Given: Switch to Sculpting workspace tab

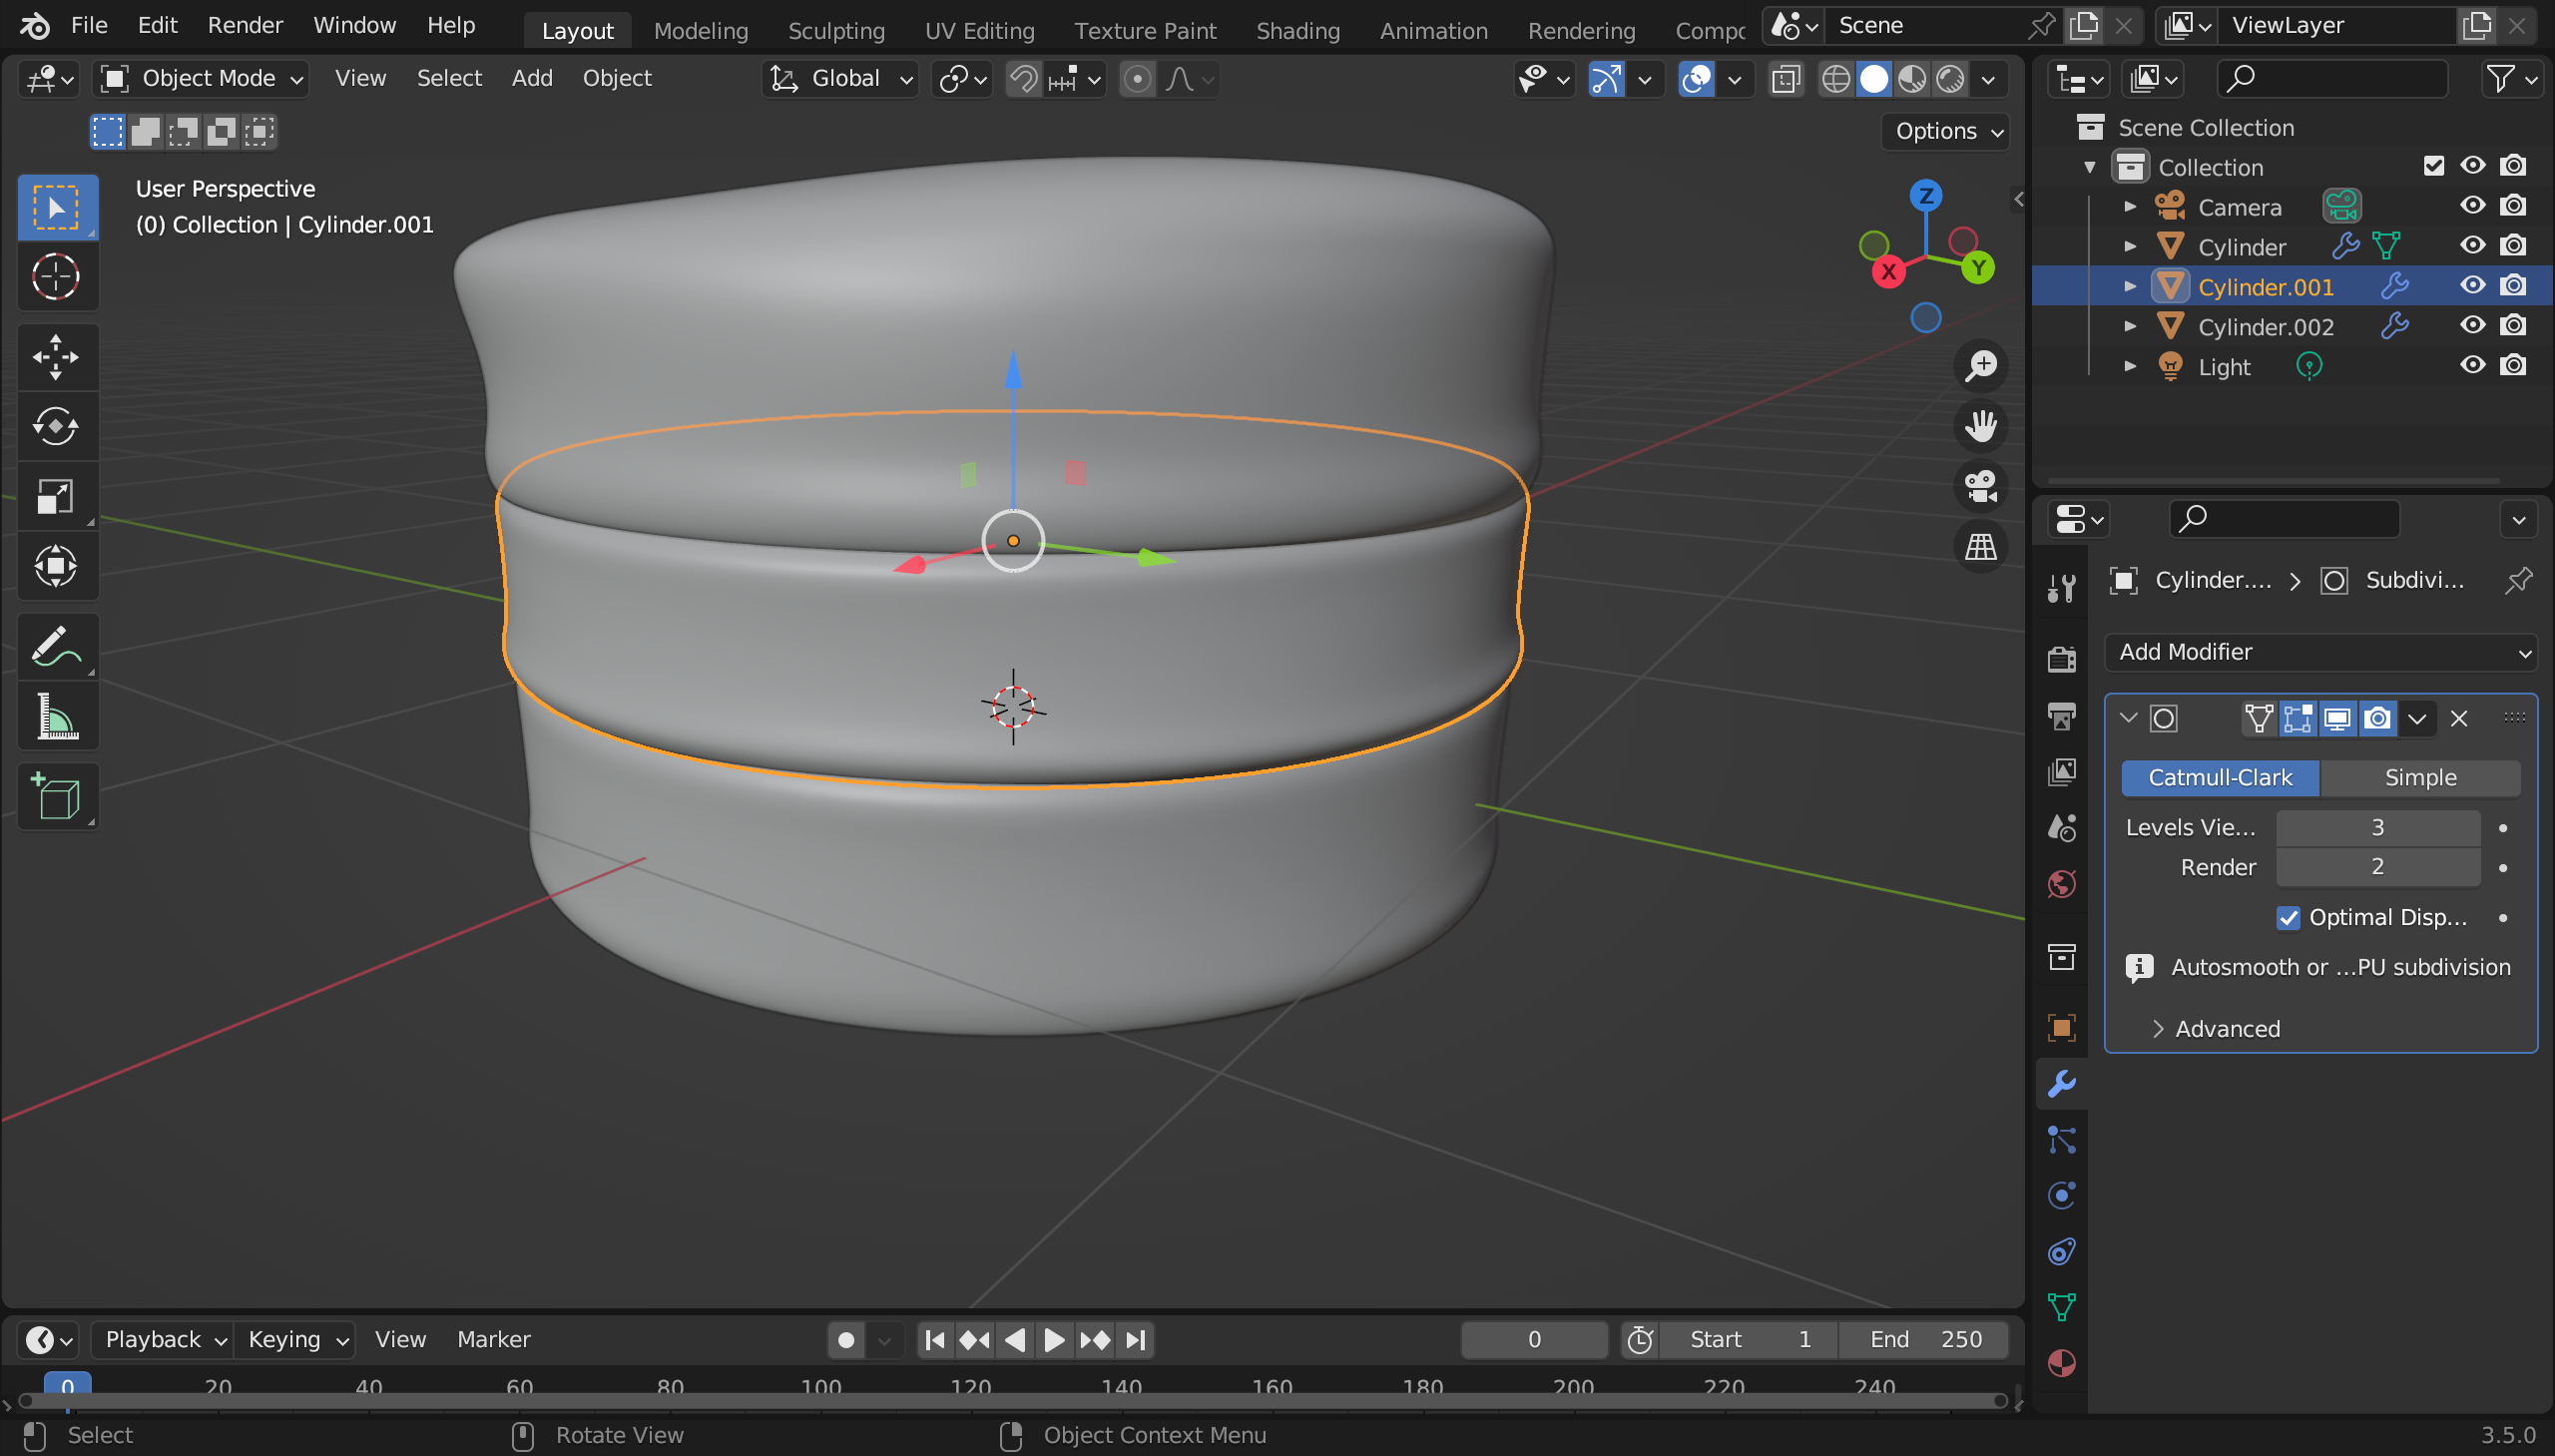Looking at the screenshot, I should [836, 31].
